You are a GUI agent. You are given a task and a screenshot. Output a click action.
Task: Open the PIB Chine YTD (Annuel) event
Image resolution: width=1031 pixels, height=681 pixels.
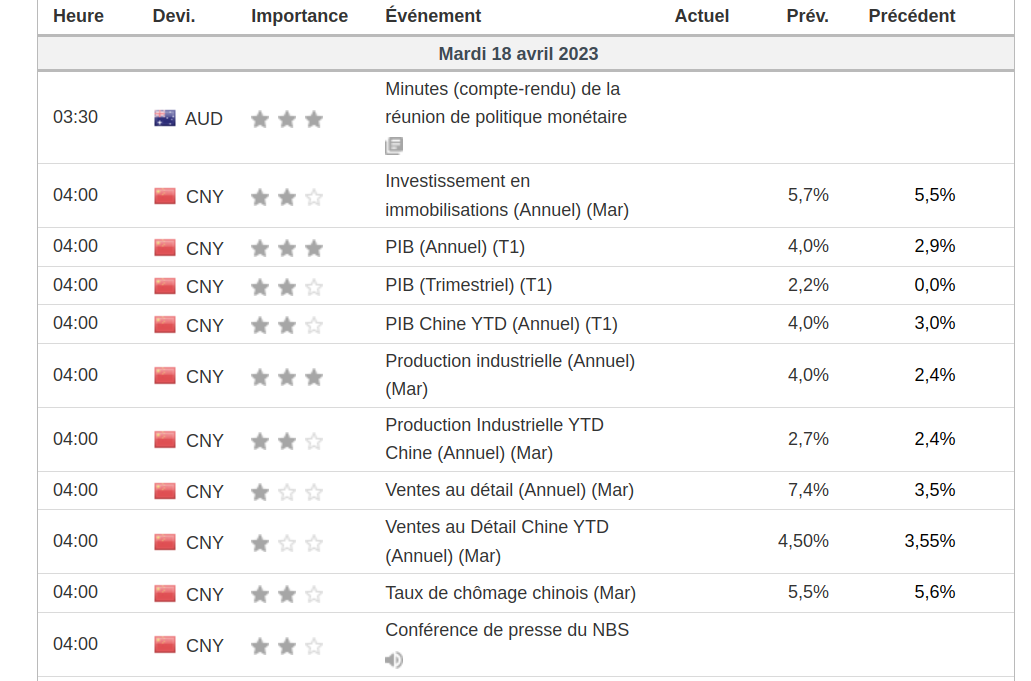pyautogui.click(x=501, y=324)
